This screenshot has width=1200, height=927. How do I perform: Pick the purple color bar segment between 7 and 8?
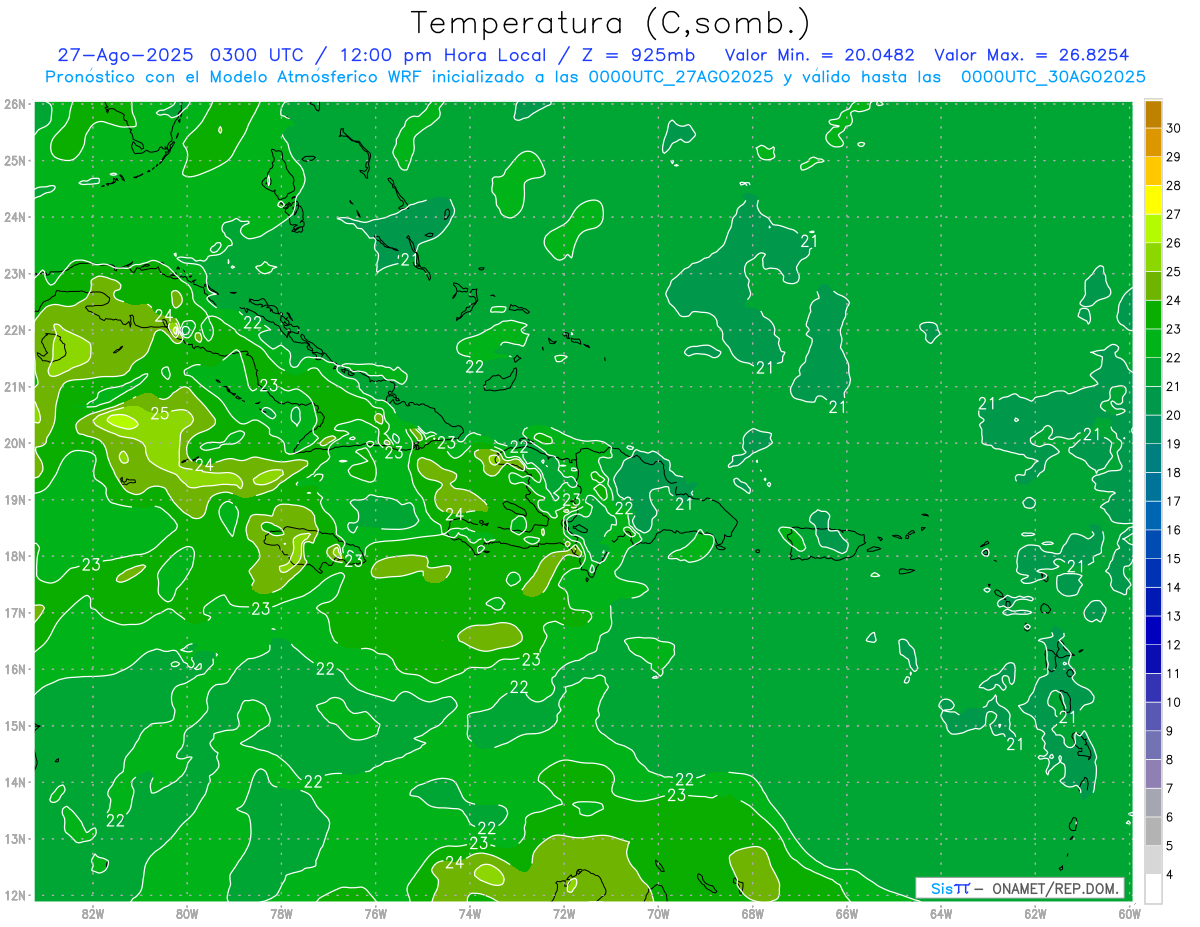pos(1153,774)
